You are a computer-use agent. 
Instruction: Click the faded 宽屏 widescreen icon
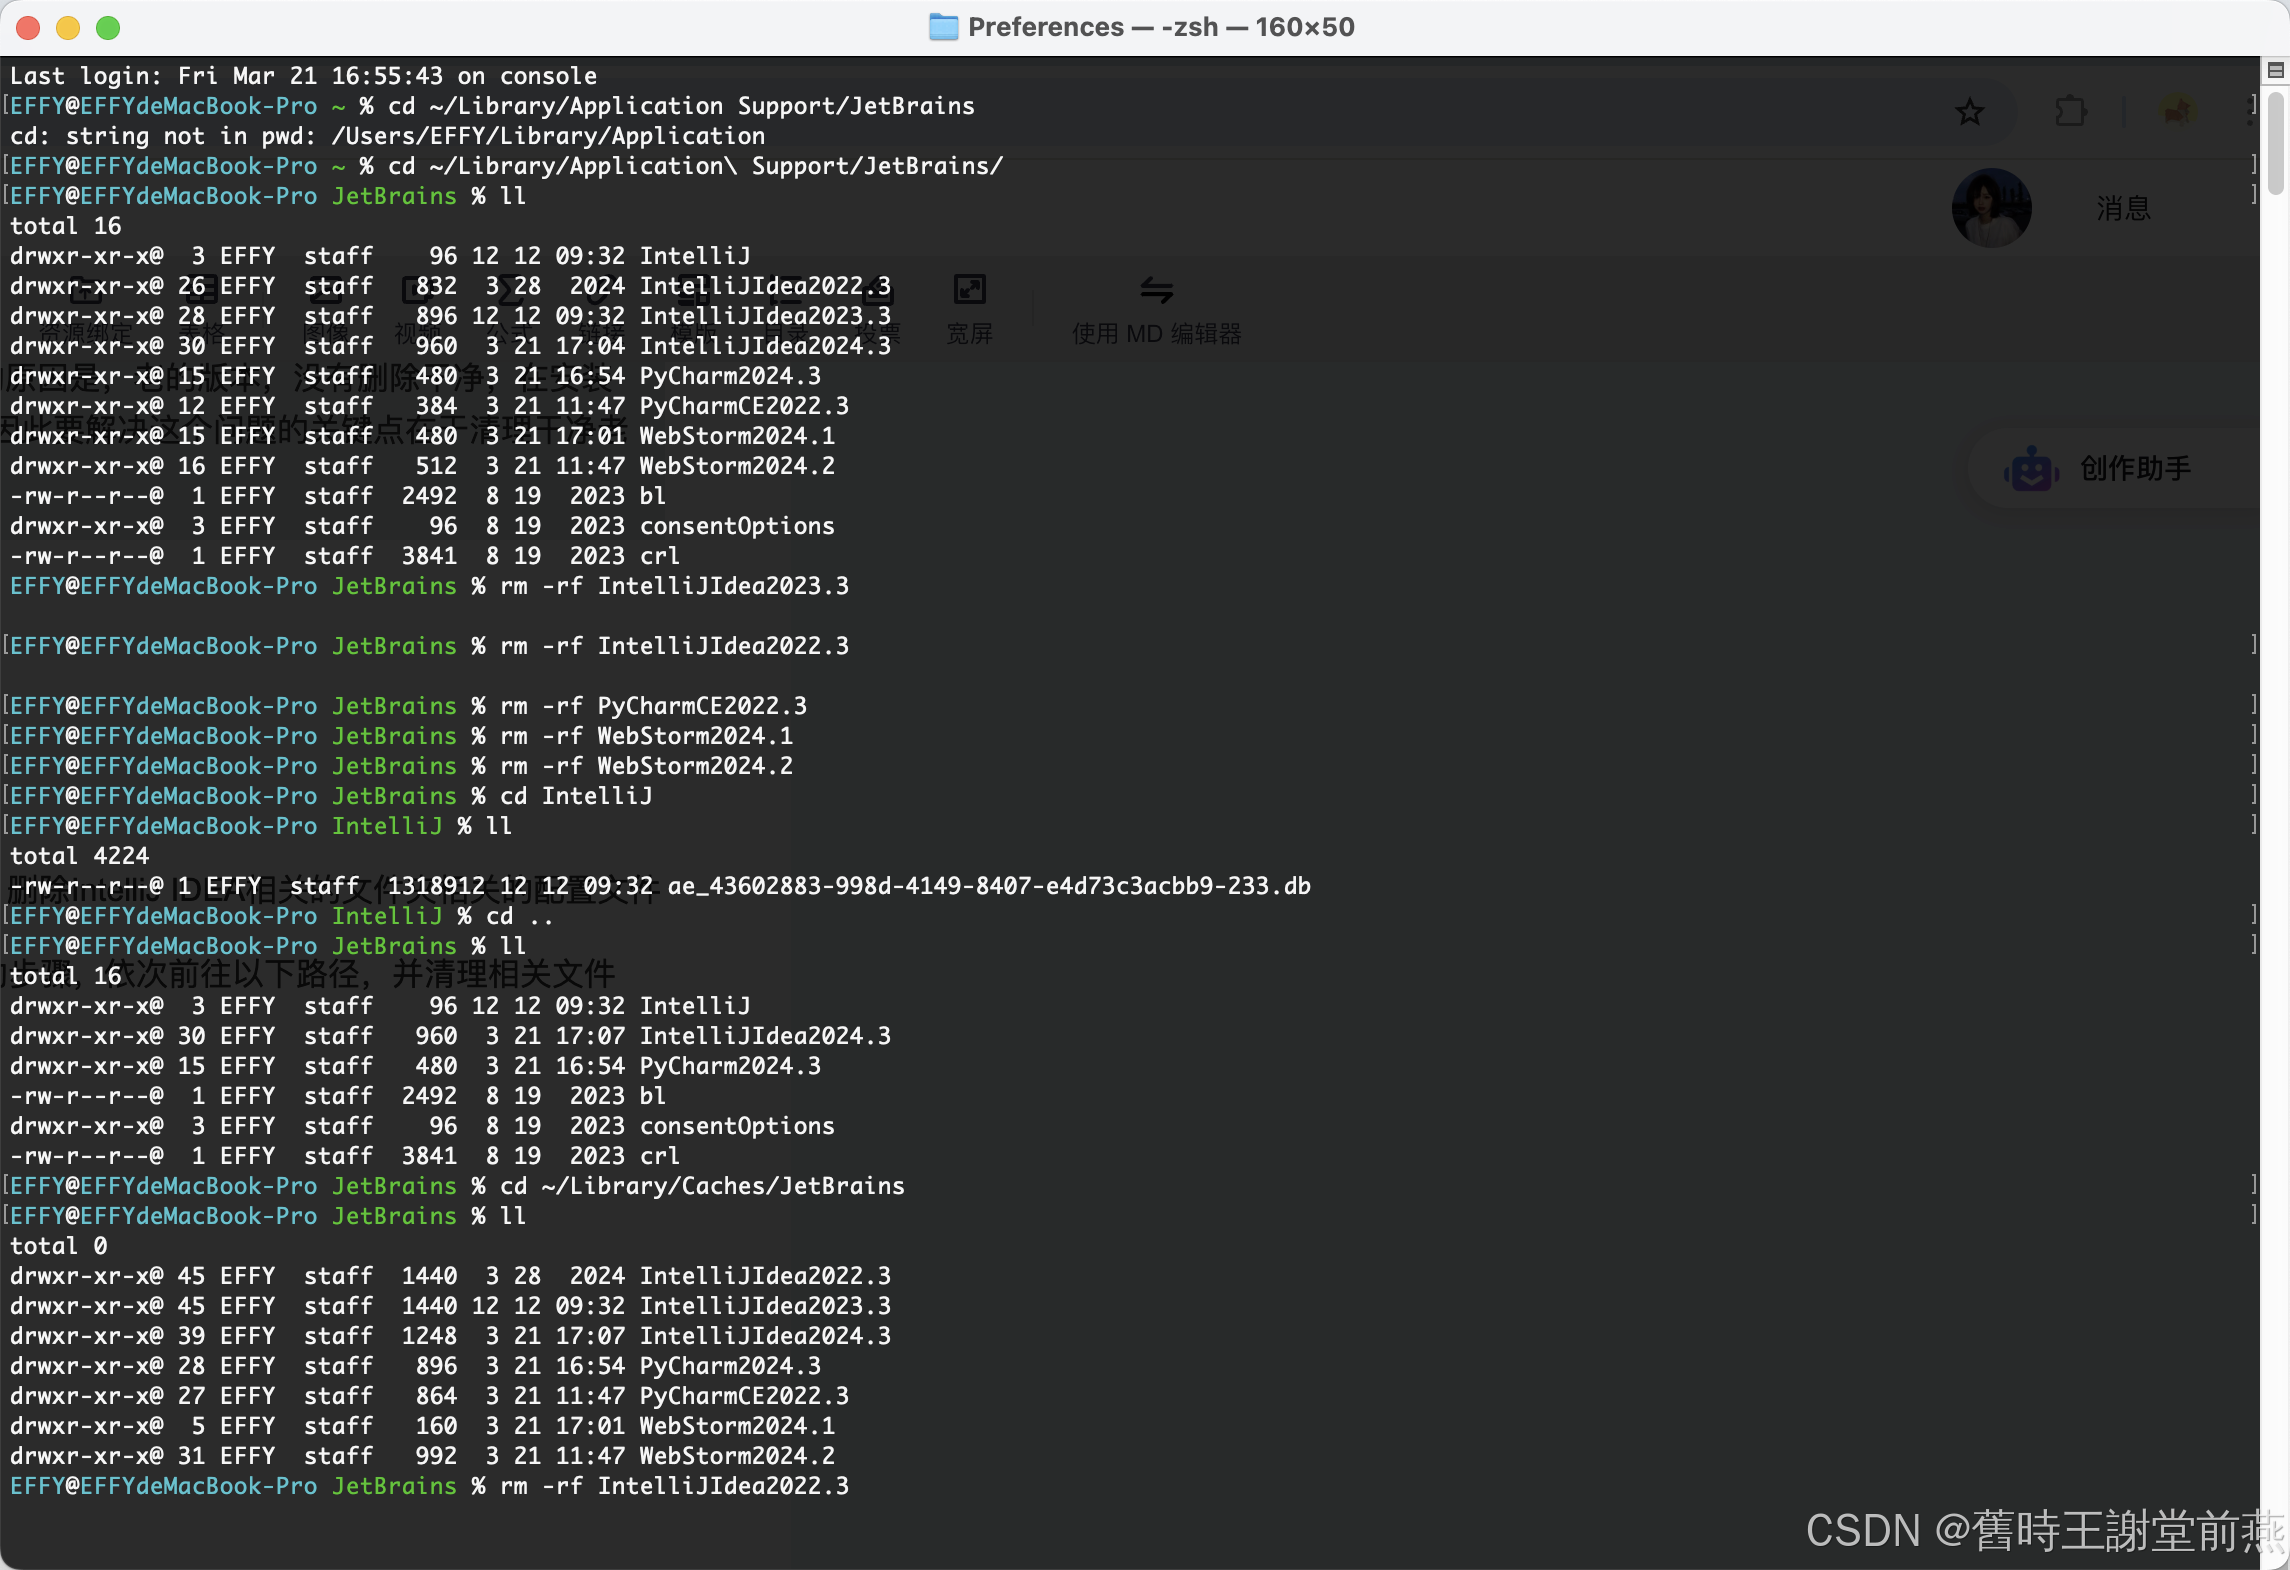(x=969, y=290)
